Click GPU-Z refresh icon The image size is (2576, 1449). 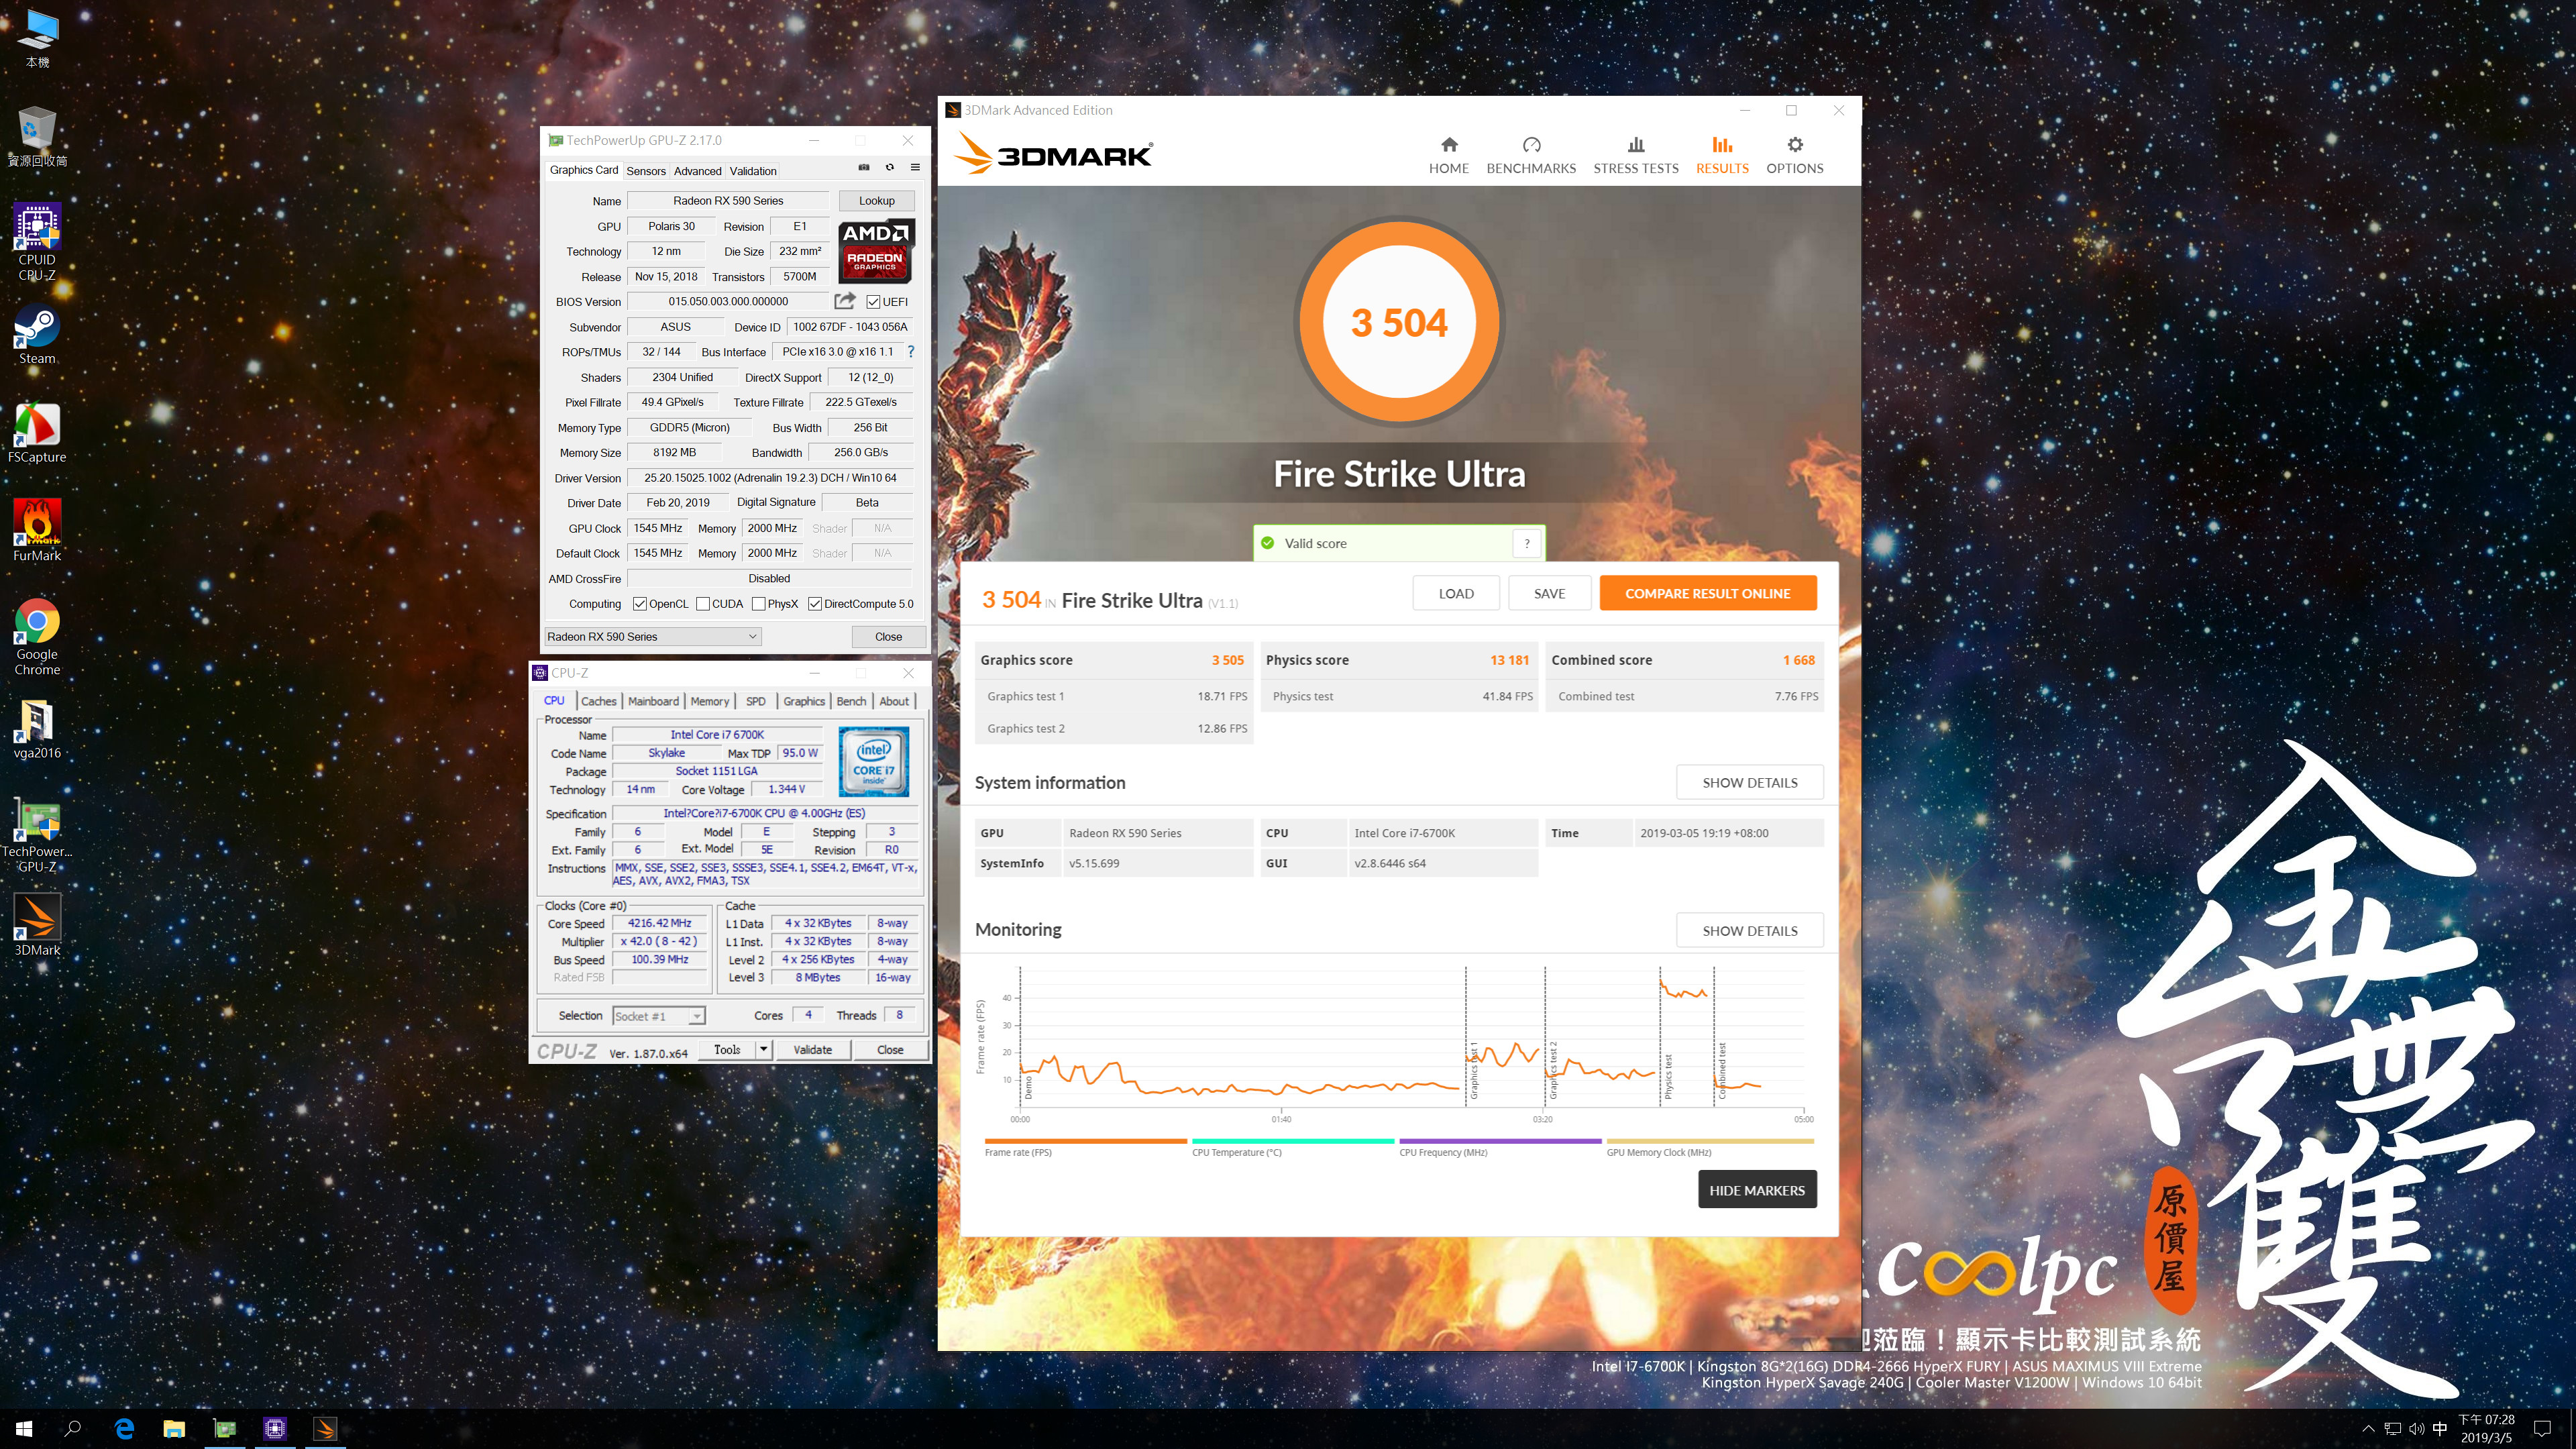point(889,167)
